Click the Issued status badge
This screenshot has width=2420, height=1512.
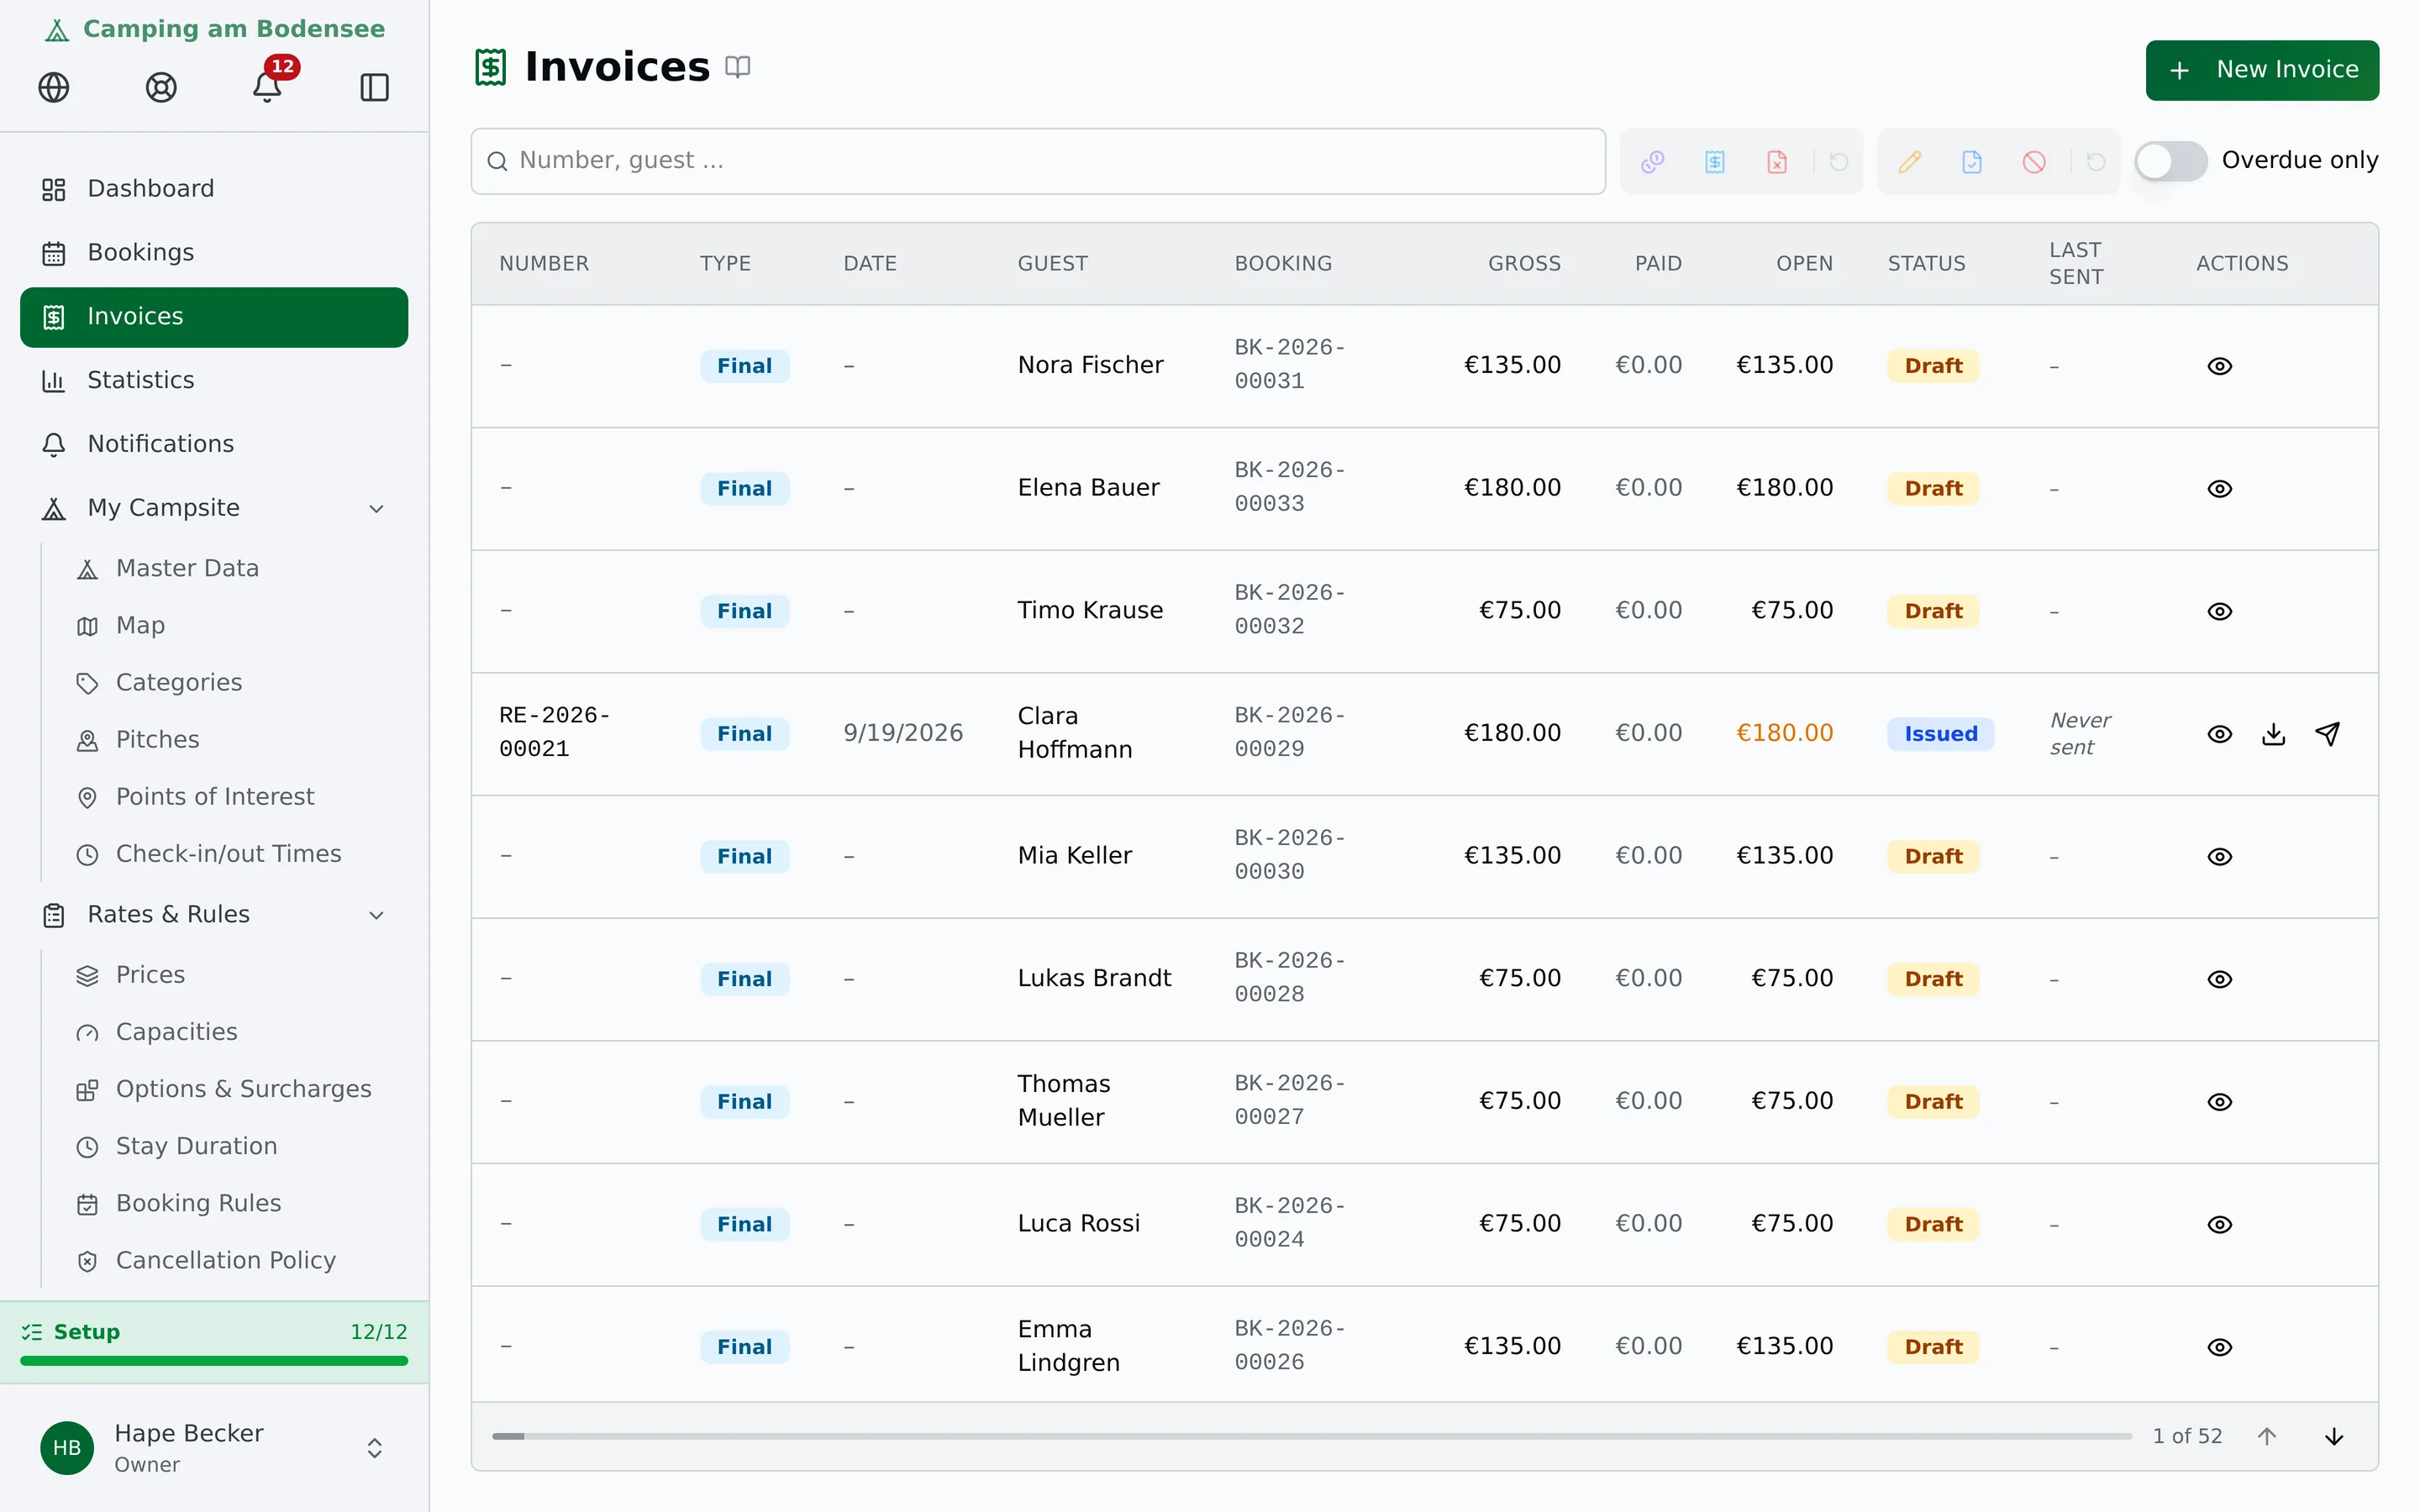[x=1940, y=734]
